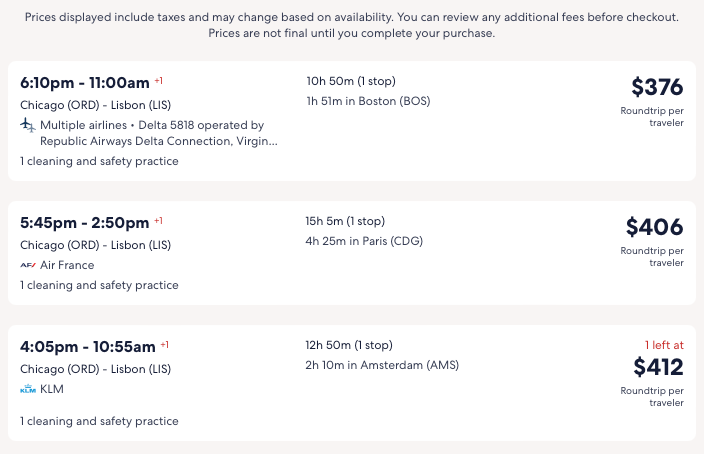The image size is (704, 454).
Task: Select the 6:10pm - 11:00am flight
Action: point(85,82)
